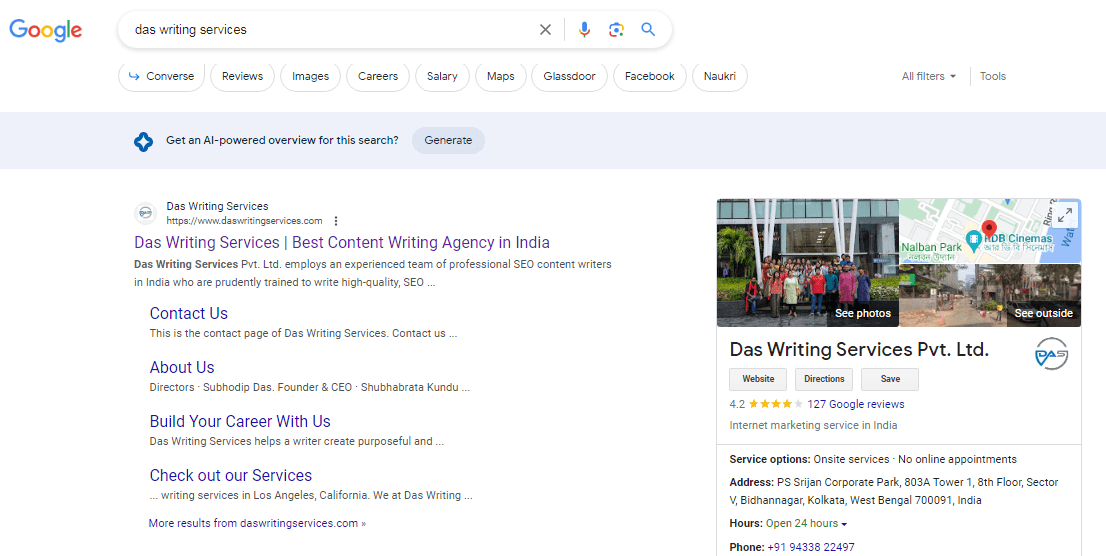Click the RDB Cinemas map marker

(x=973, y=241)
